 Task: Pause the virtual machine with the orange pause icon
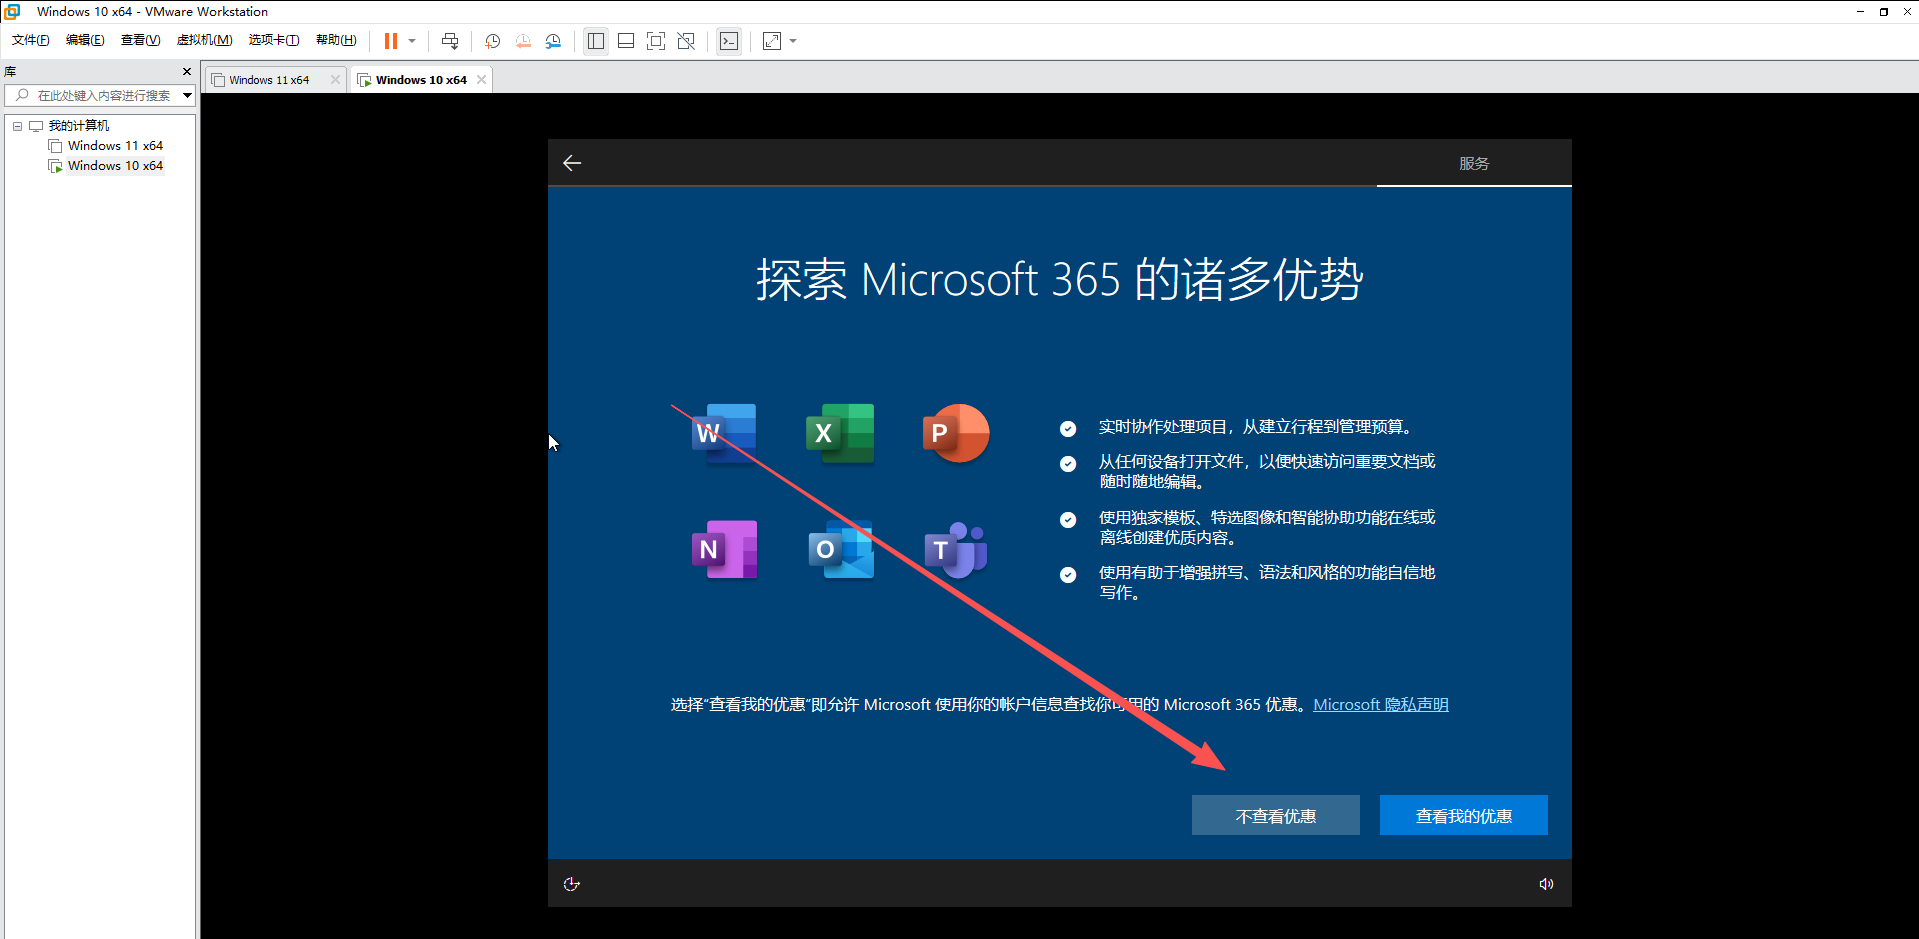click(390, 41)
